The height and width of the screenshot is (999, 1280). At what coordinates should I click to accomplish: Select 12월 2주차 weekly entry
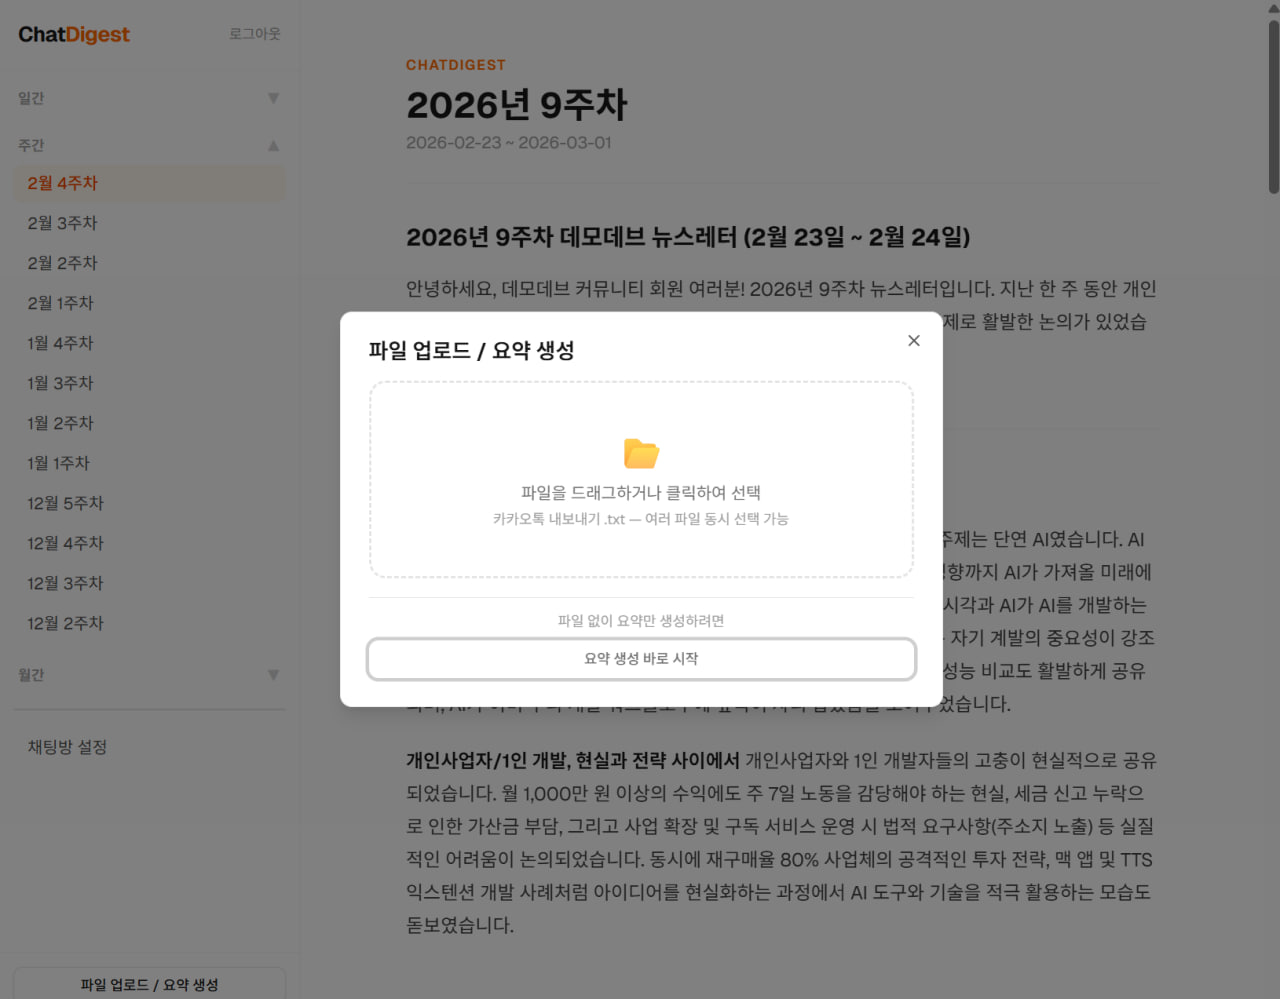coord(65,623)
